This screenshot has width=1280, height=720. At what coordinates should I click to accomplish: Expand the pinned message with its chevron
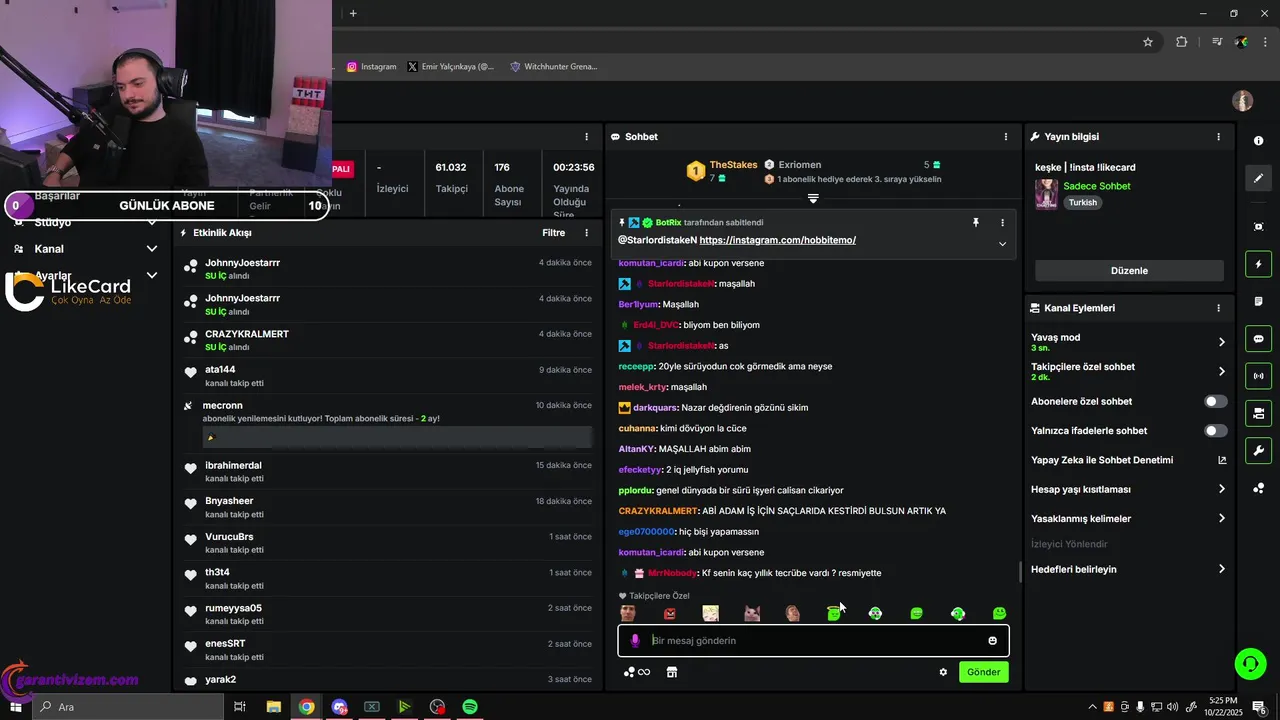(1002, 244)
